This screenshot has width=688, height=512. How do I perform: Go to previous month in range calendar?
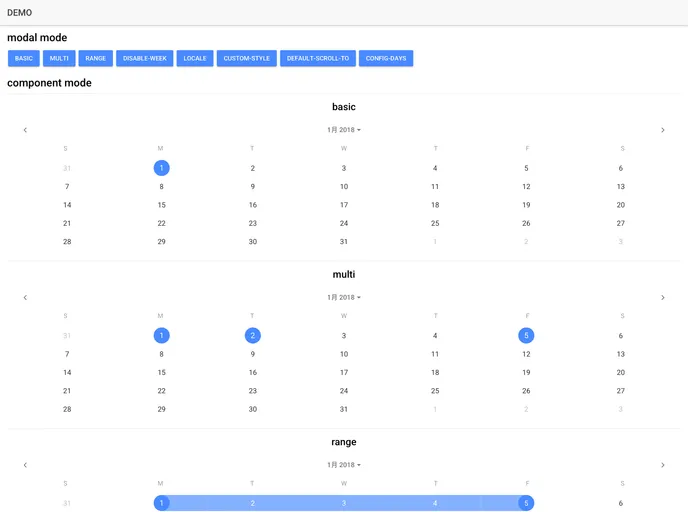coord(25,465)
